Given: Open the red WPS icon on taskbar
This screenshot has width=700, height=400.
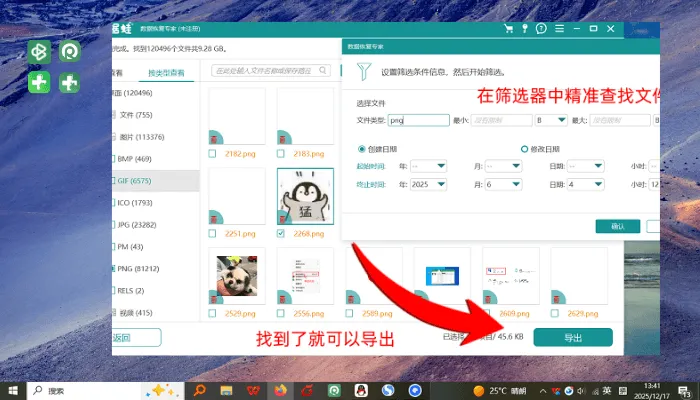Looking at the screenshot, I should pos(253,391).
